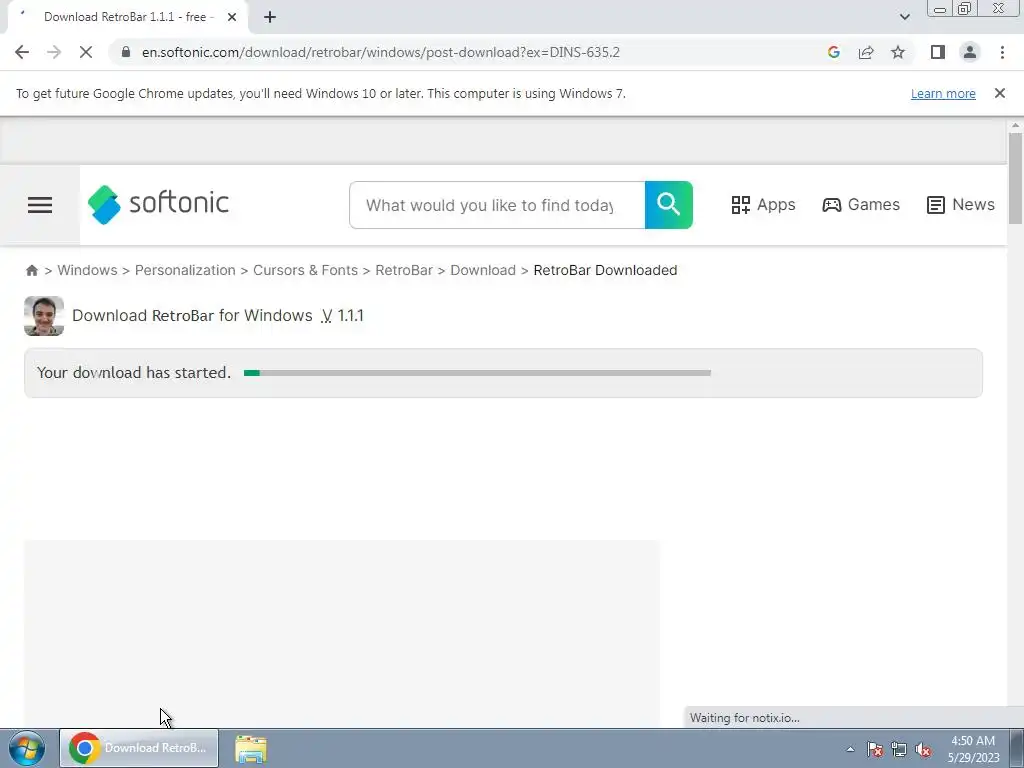Click the green magnifier search button
1024x768 pixels.
click(x=668, y=205)
